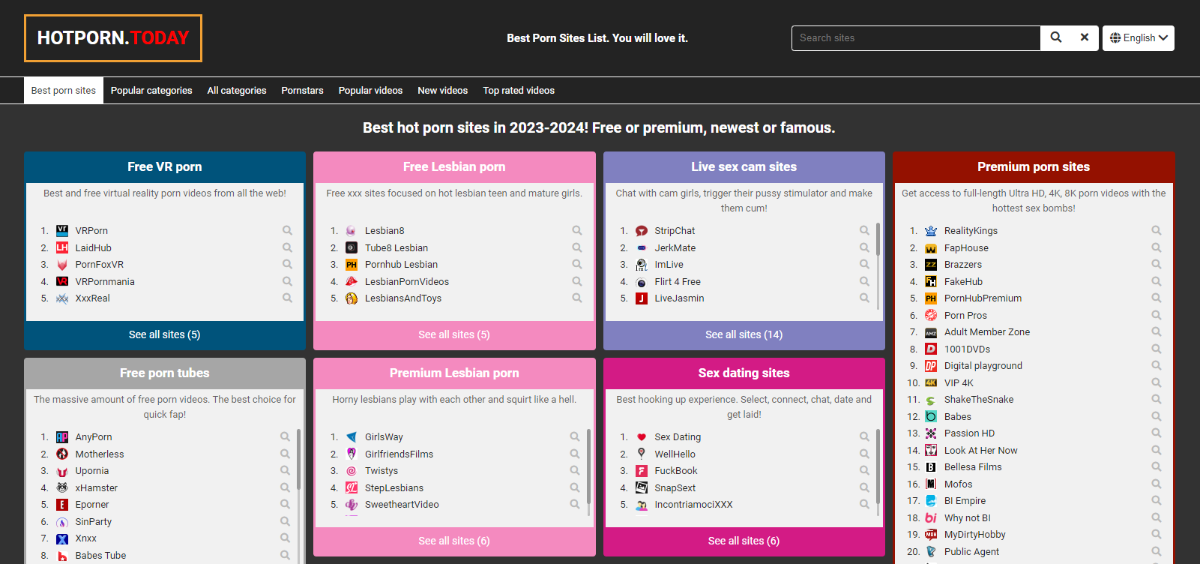Click the magnifier icon next to VRPorn

point(287,231)
